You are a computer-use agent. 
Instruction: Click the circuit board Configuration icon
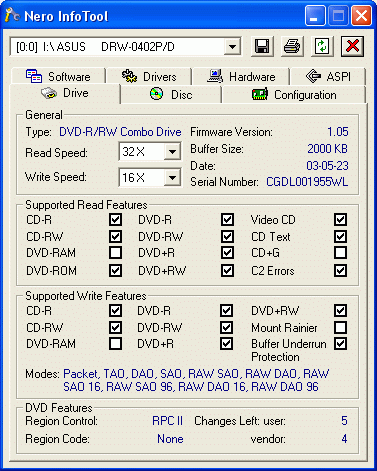[260, 94]
